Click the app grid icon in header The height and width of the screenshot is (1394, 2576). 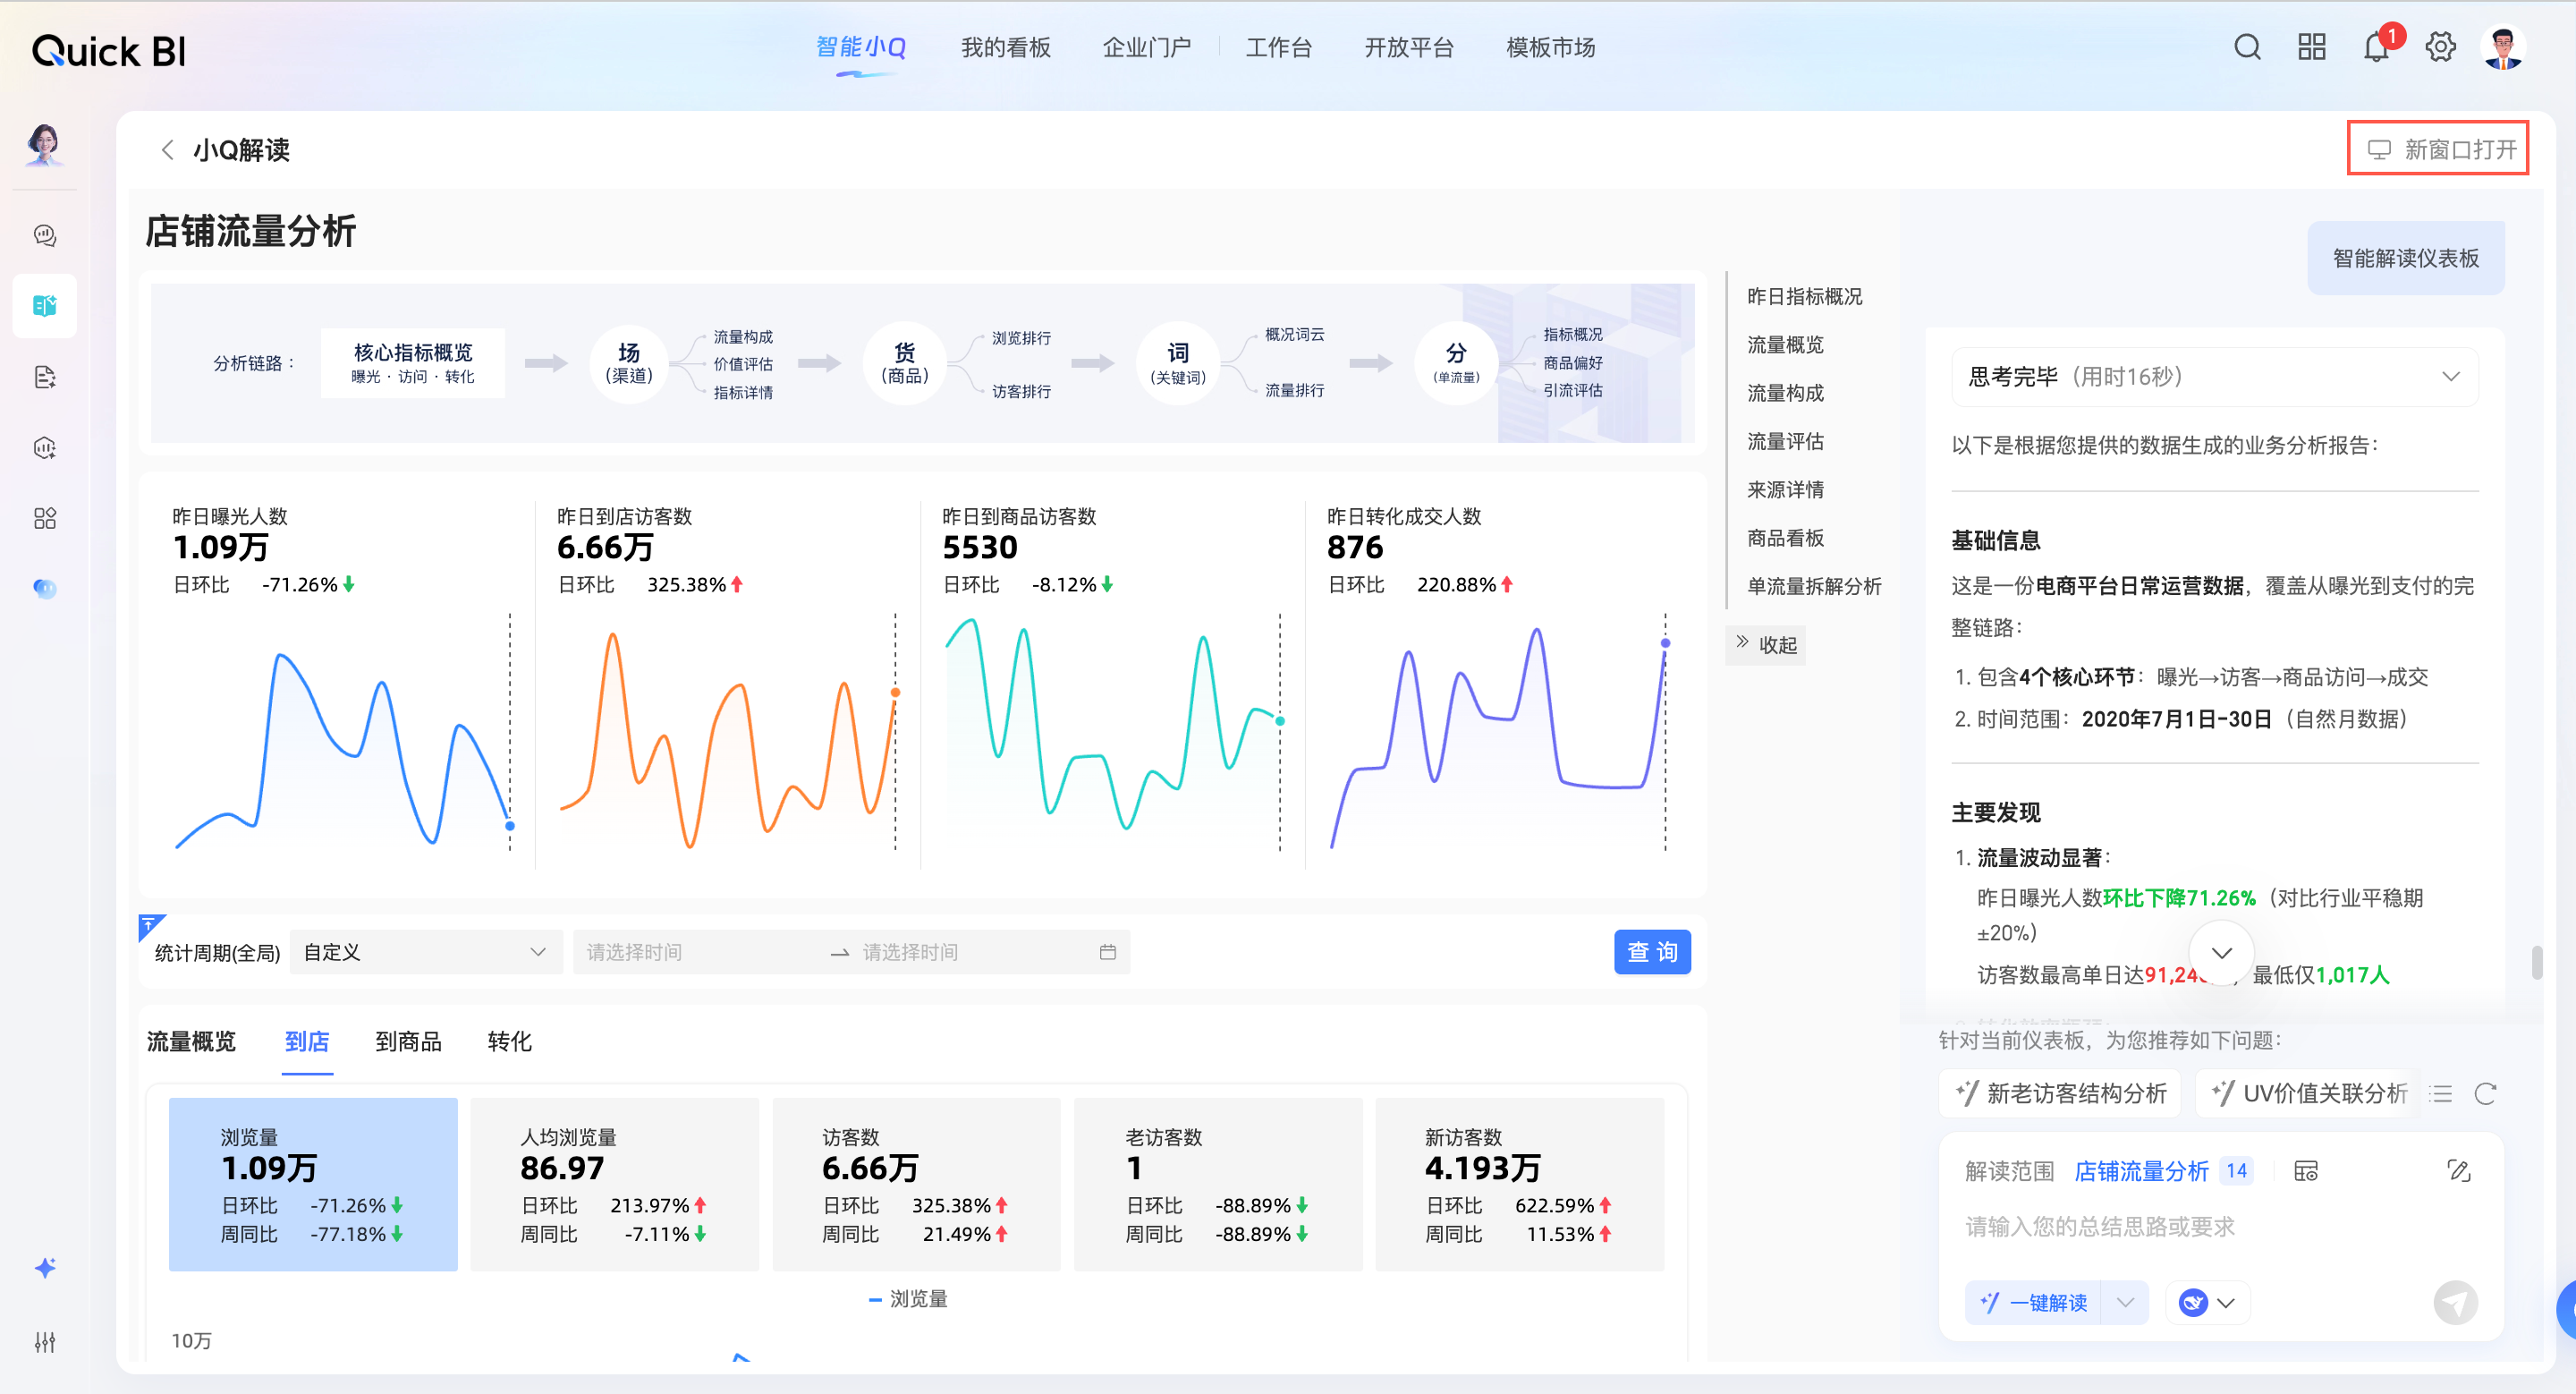click(2311, 47)
